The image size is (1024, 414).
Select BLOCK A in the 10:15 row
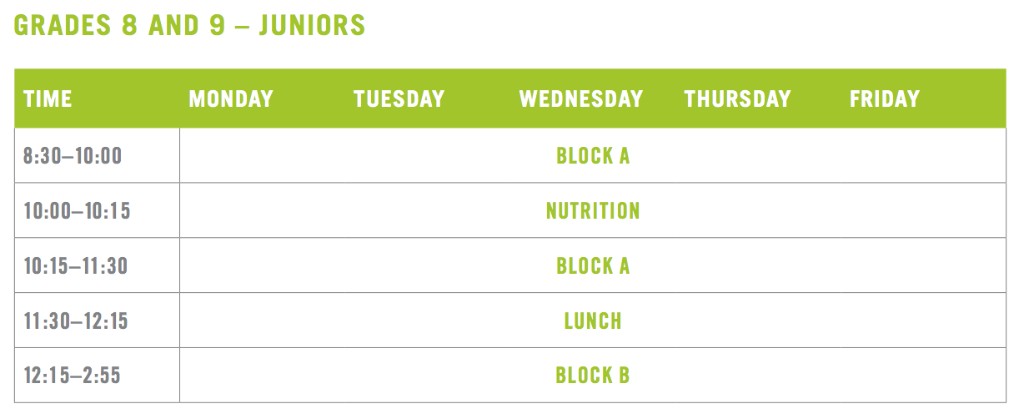593,266
